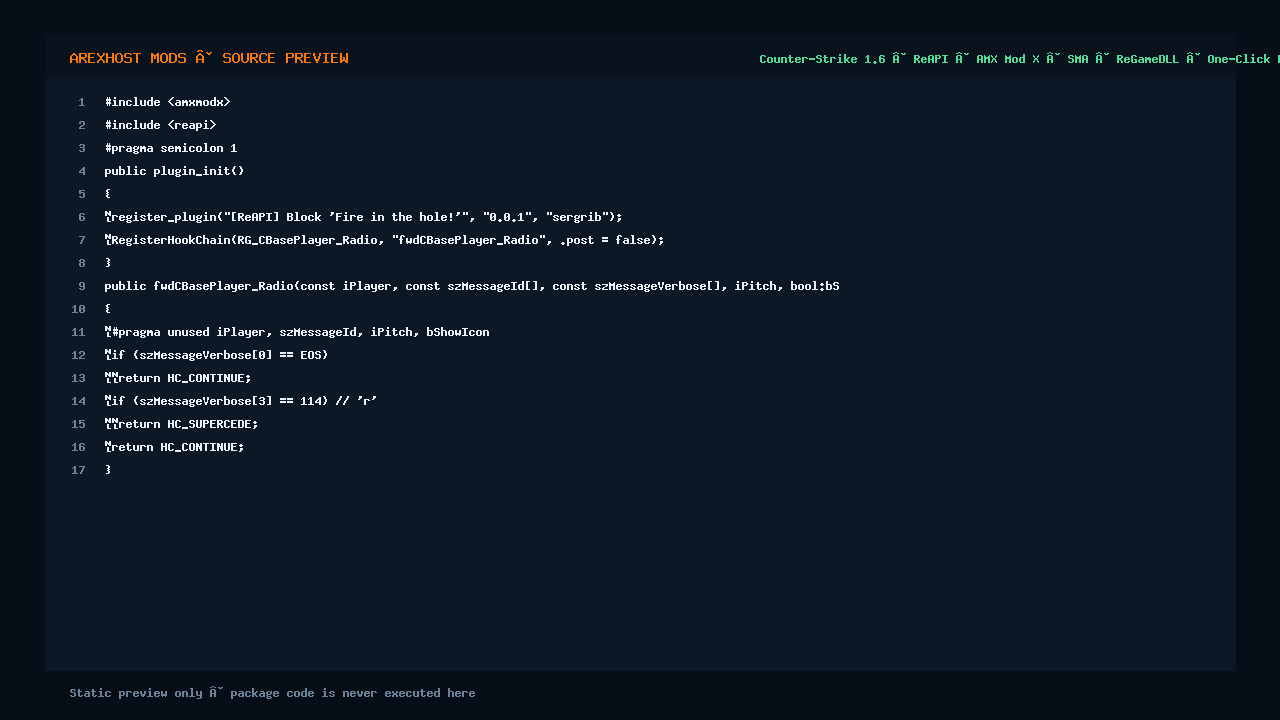The width and height of the screenshot is (1280, 720).
Task: Click line number 6 in the gutter
Action: click(x=82, y=217)
